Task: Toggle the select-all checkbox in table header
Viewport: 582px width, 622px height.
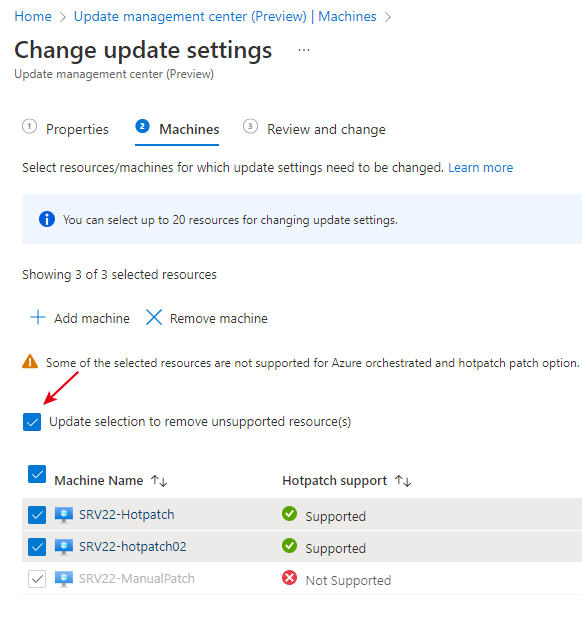Action: point(37,474)
